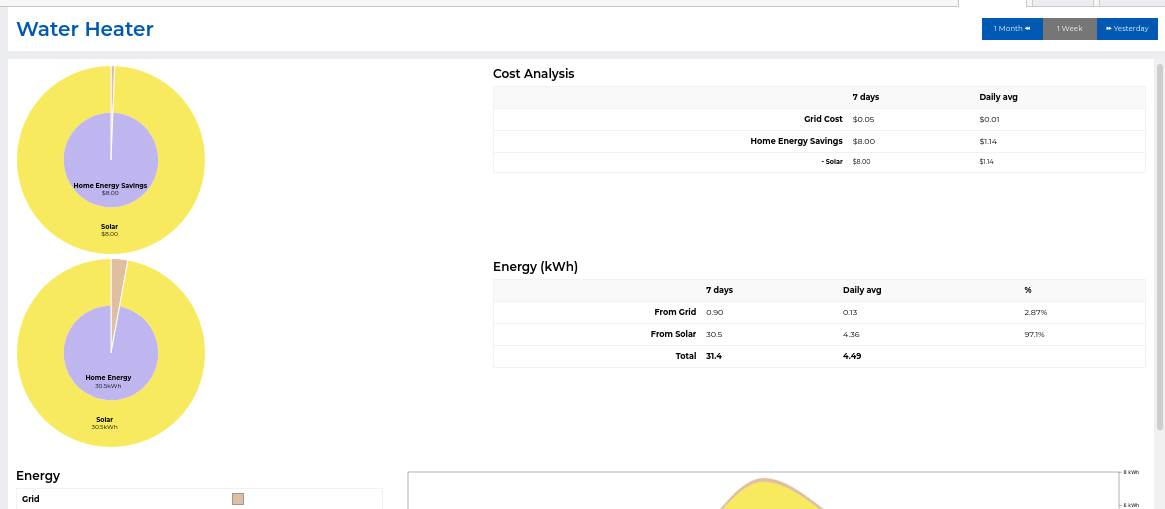This screenshot has width=1165, height=509.
Task: Click the Water Heater page title
Action: point(85,29)
